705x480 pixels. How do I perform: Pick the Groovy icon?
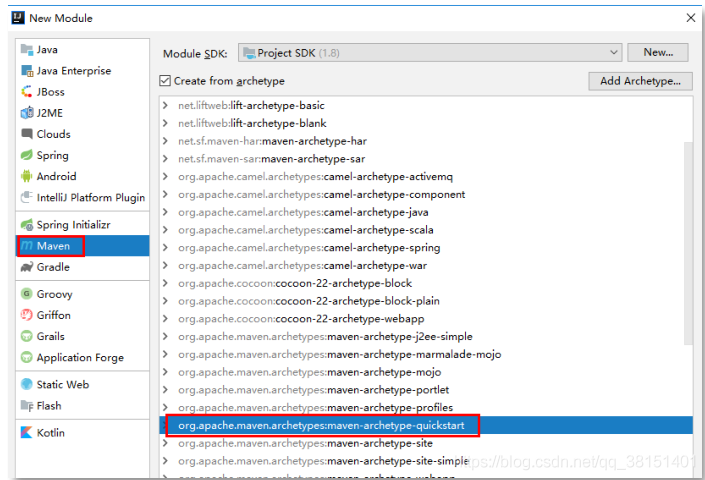pyautogui.click(x=27, y=294)
